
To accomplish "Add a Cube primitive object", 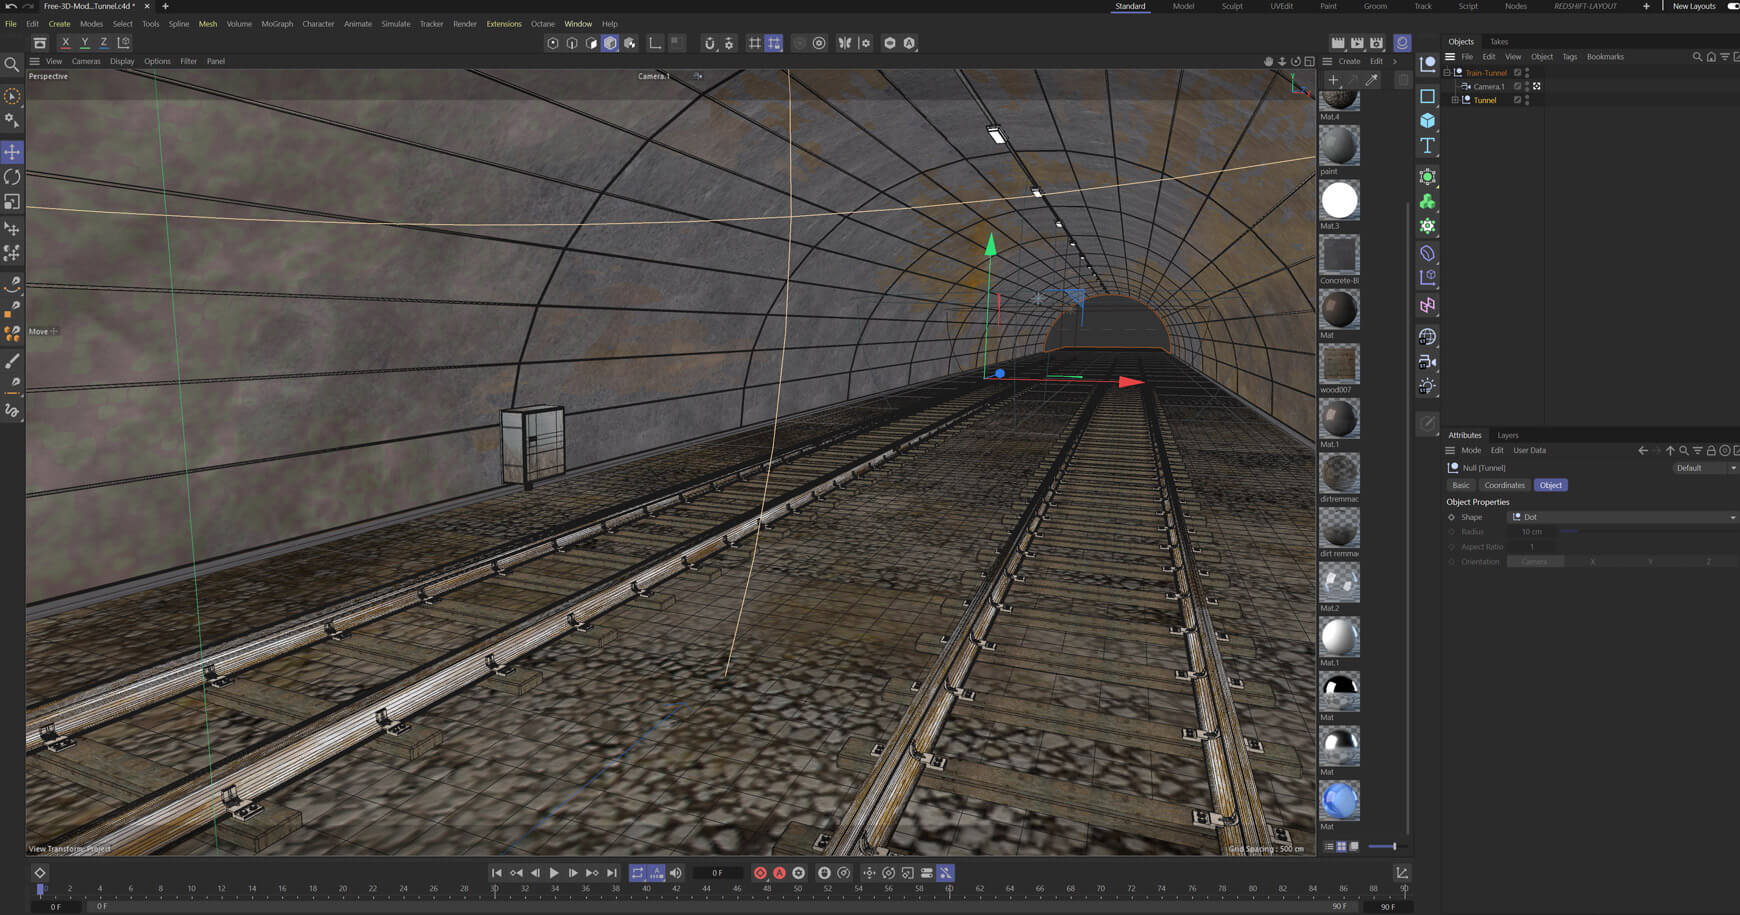I will pyautogui.click(x=1427, y=121).
